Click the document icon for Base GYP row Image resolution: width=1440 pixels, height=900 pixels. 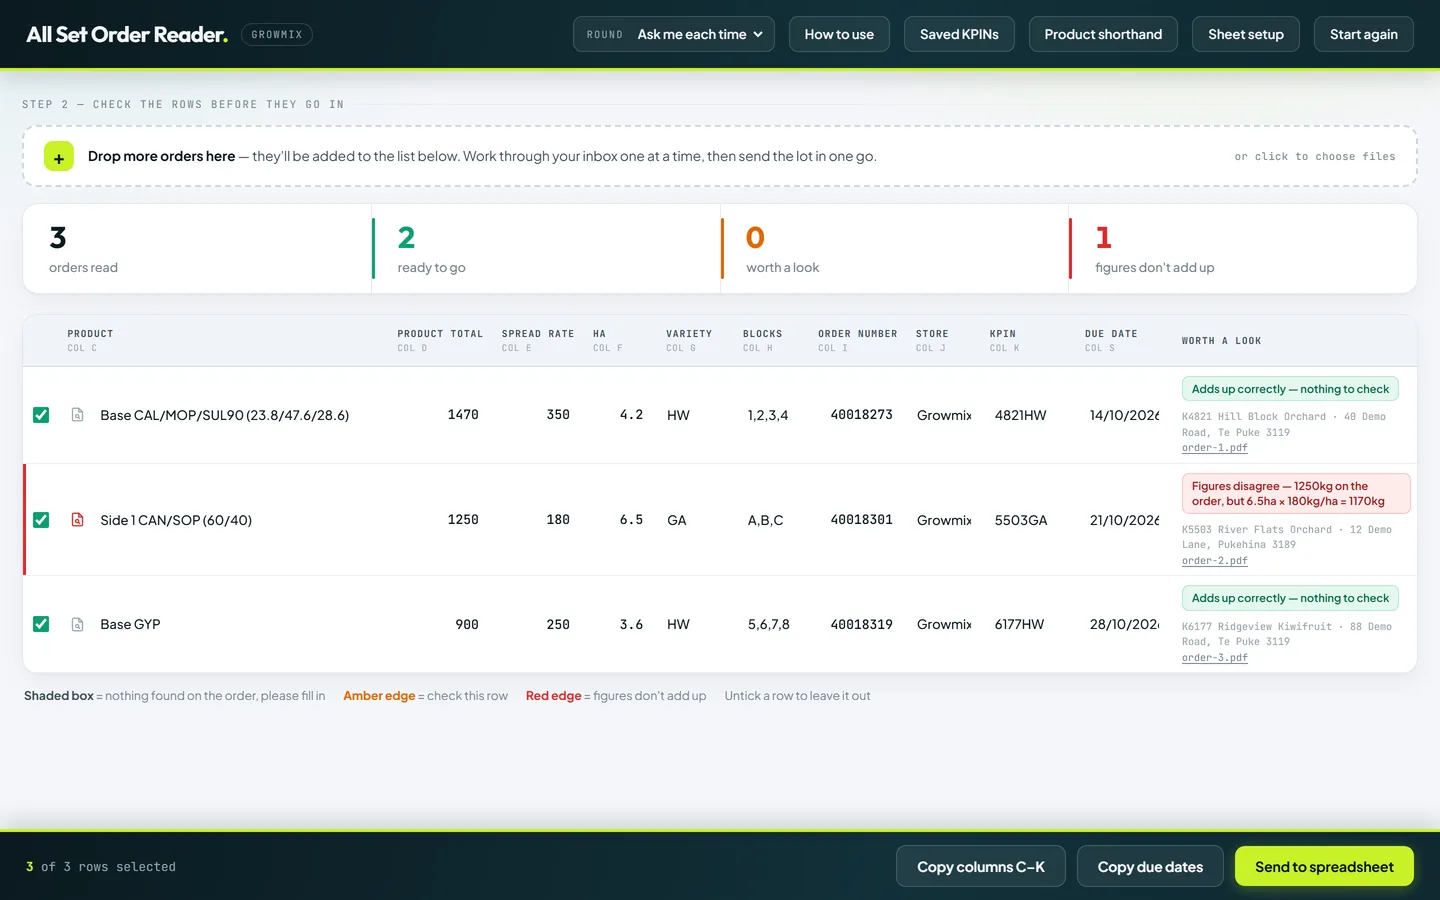pyautogui.click(x=77, y=624)
